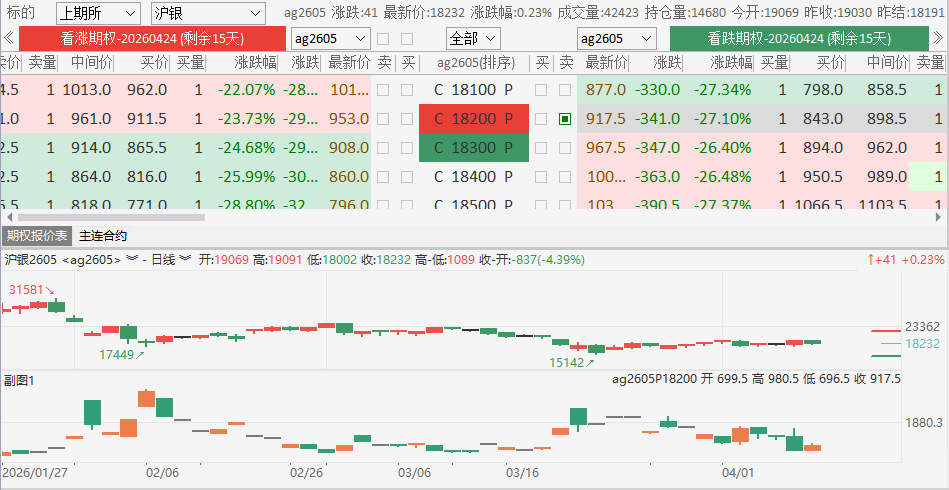Click put buy price 843.0

(823, 119)
